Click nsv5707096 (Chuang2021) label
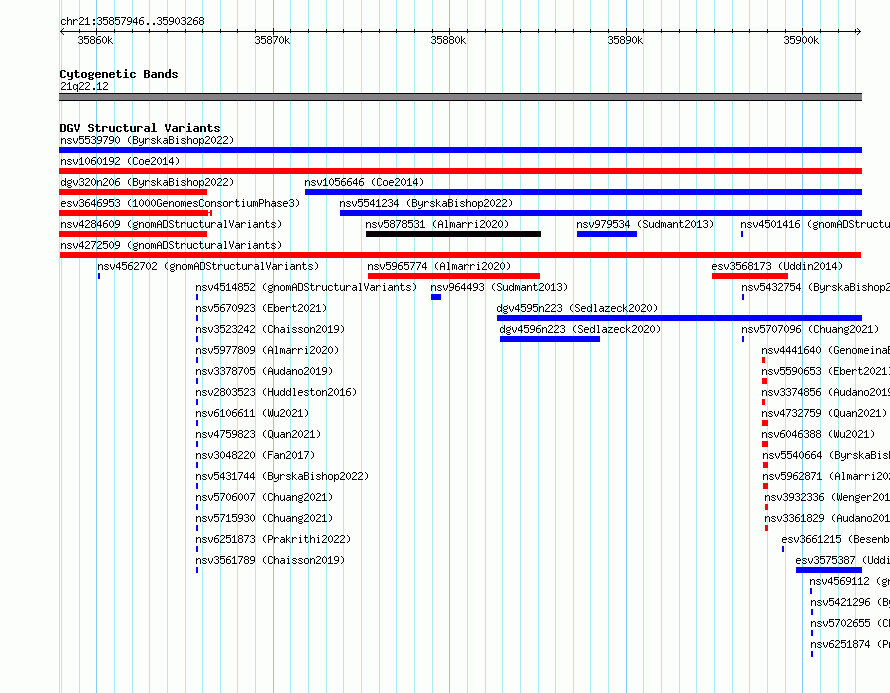The width and height of the screenshot is (890, 693). pyautogui.click(x=810, y=329)
